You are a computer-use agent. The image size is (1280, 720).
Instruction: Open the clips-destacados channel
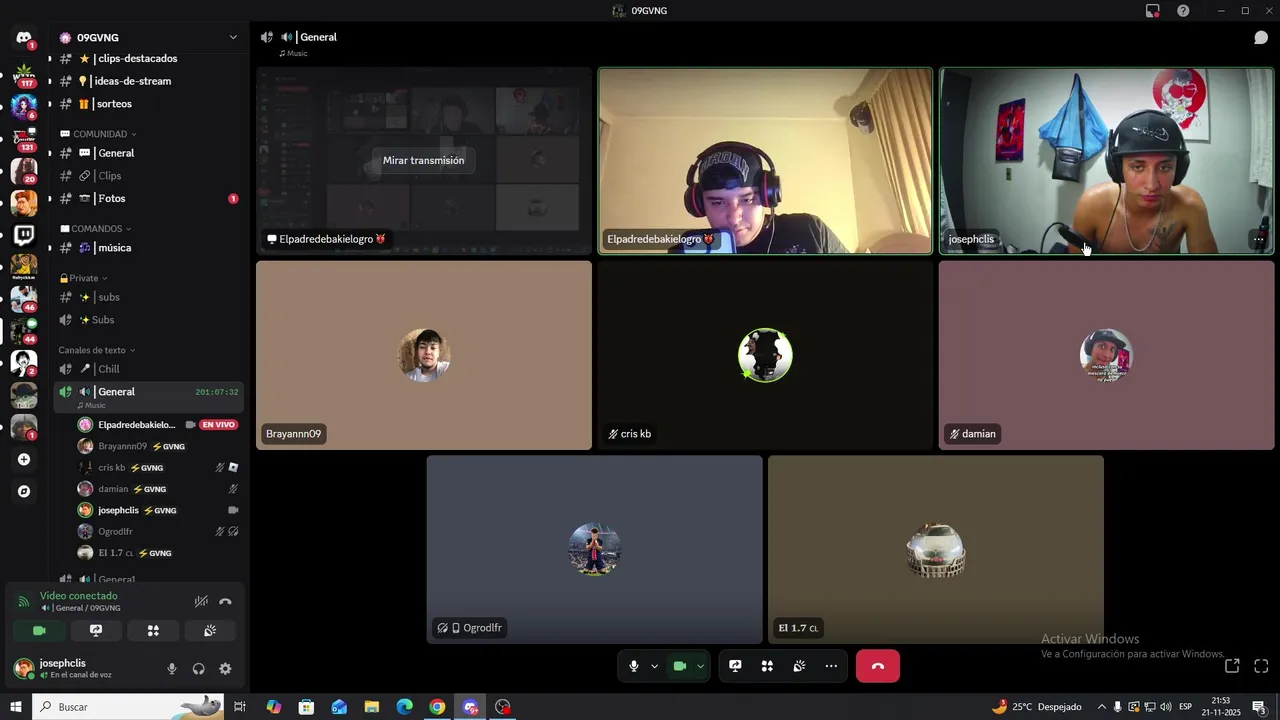148,59
